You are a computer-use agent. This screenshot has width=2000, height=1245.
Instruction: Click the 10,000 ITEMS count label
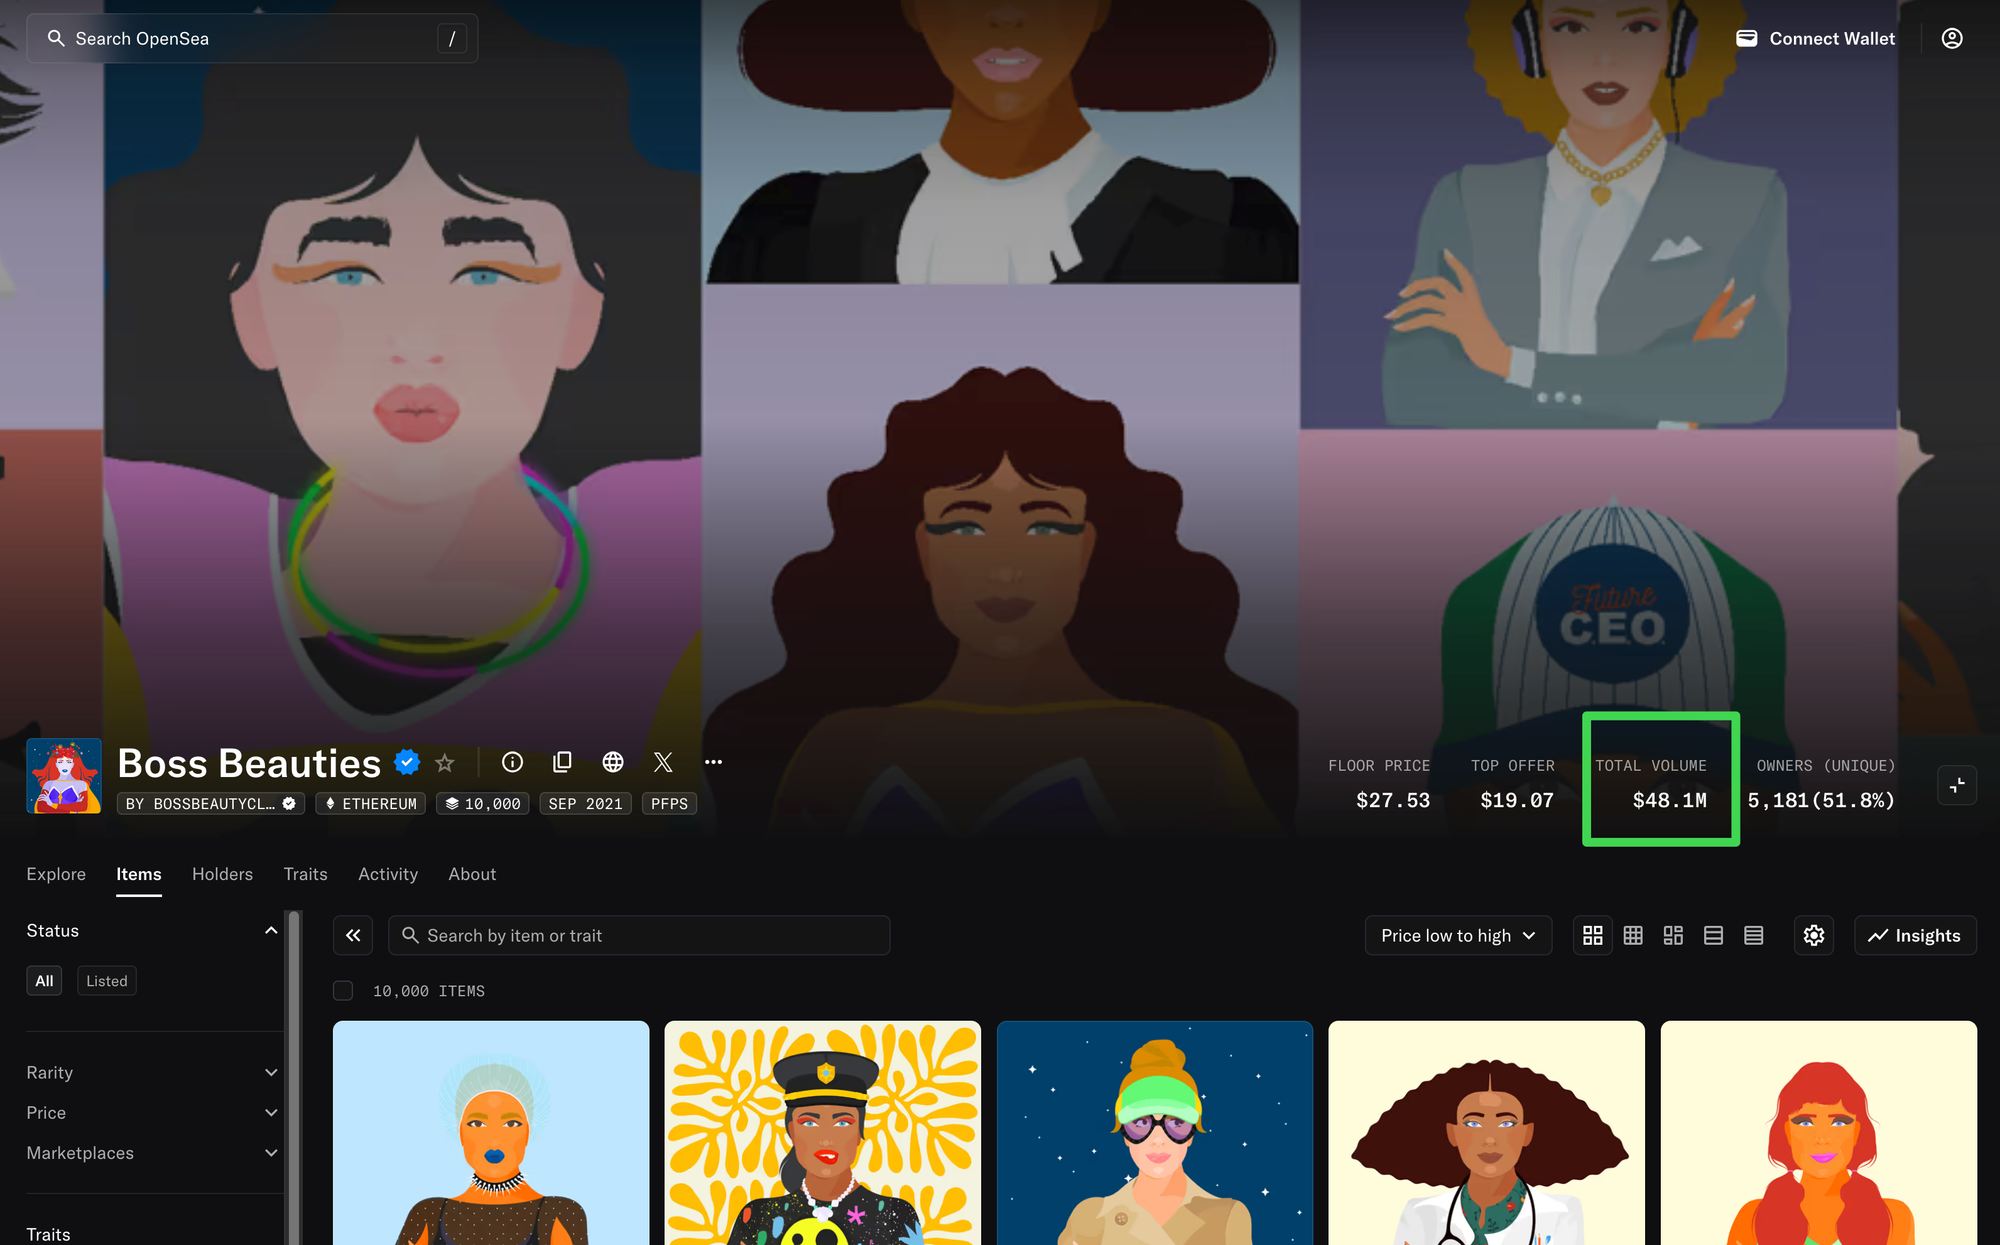[x=429, y=991]
